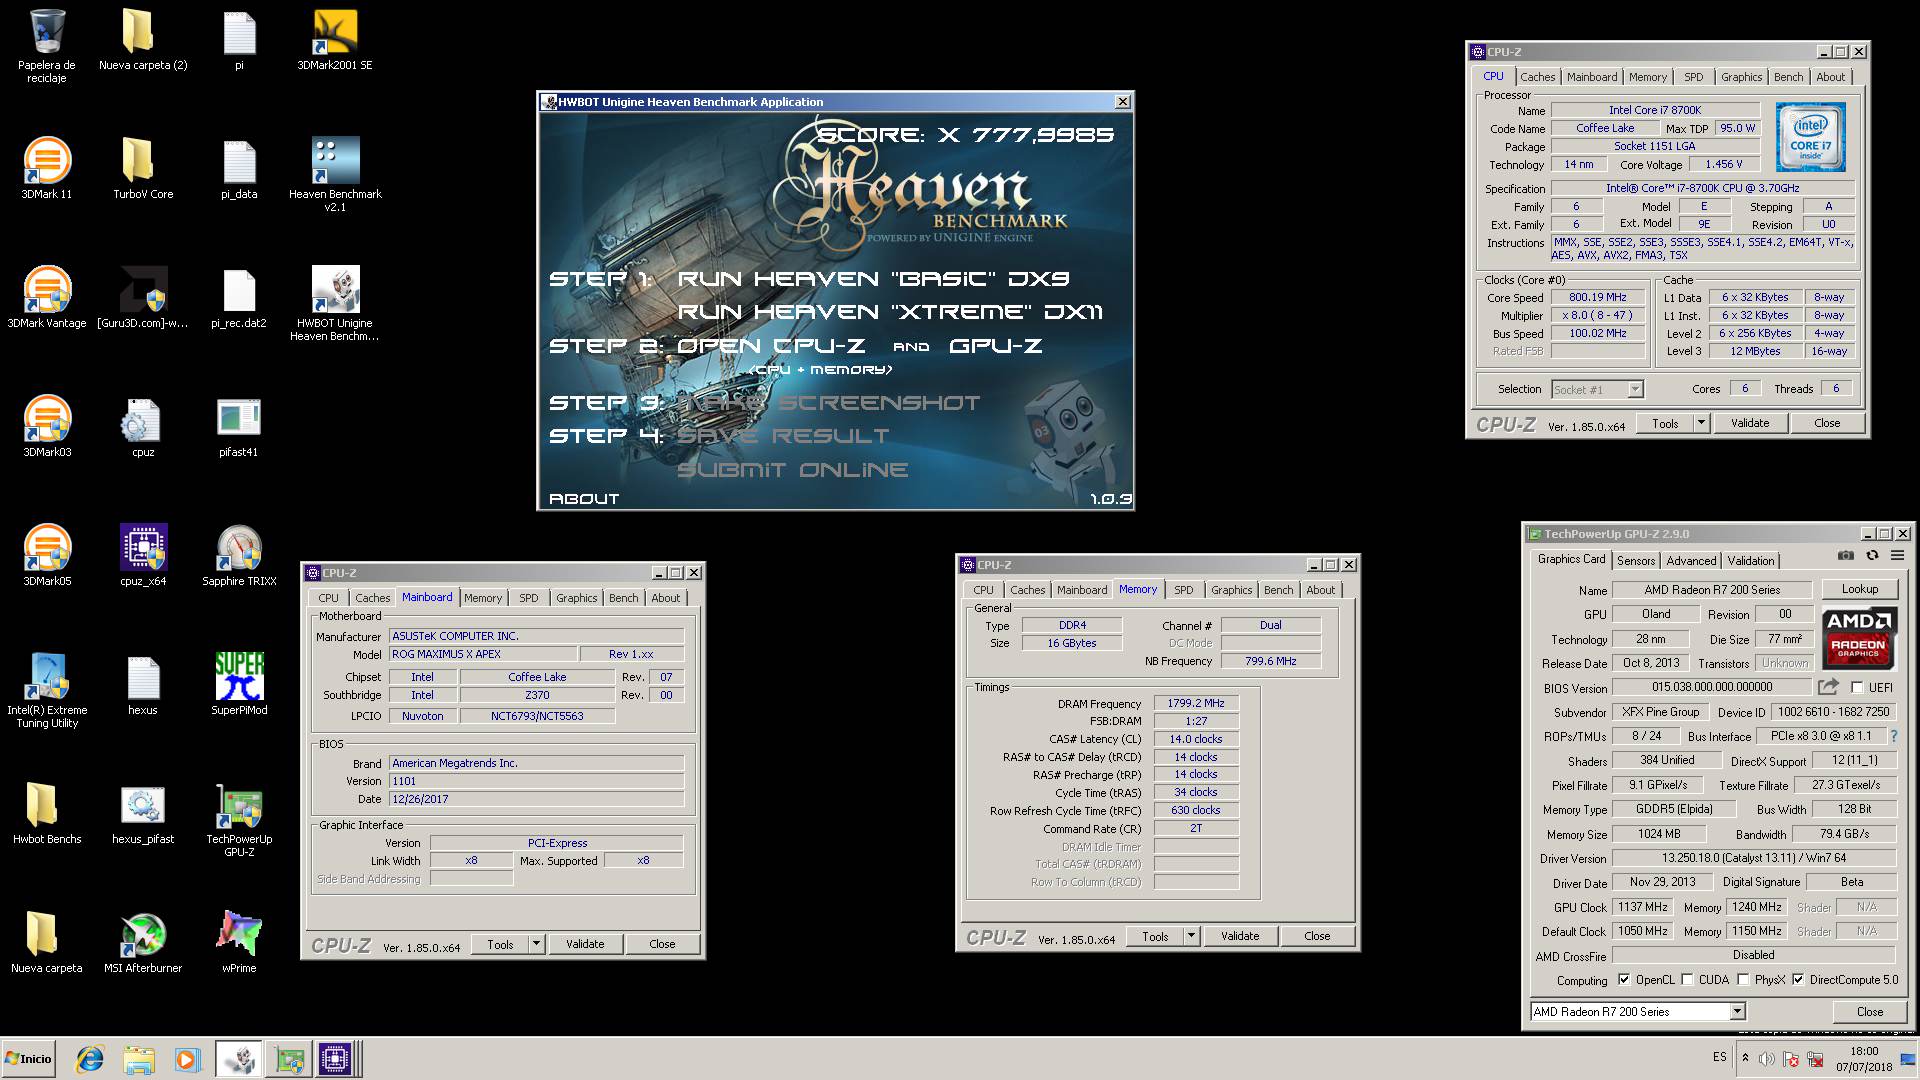Screen dimensions: 1920x1080
Task: Open the wPrime desktop icon
Action: pos(239,942)
